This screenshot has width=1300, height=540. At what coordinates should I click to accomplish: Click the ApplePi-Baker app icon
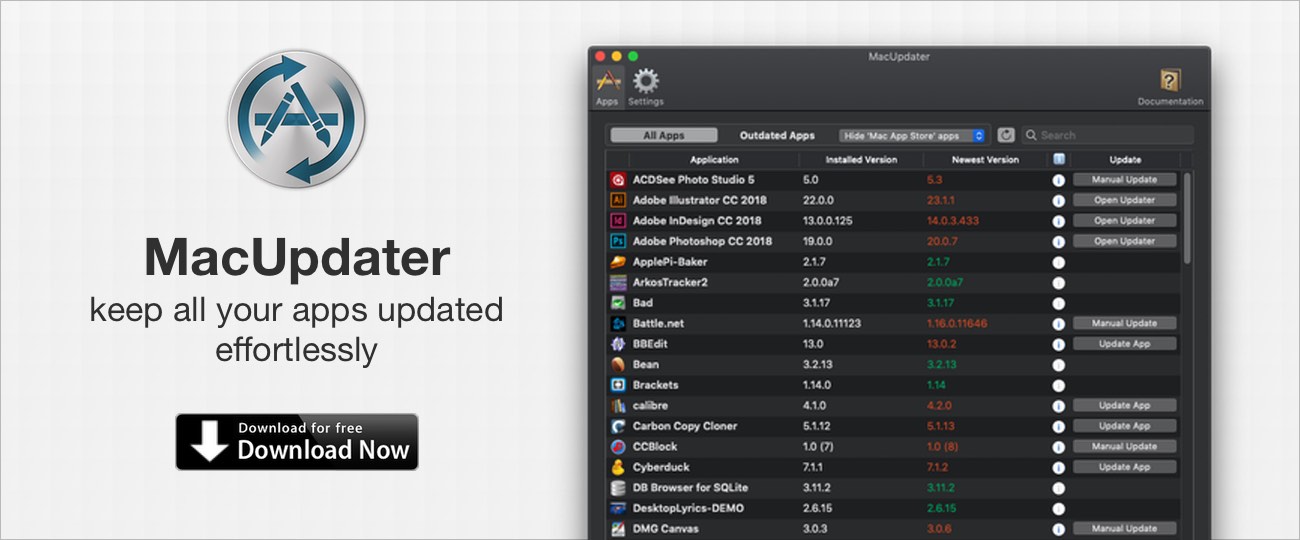617,262
